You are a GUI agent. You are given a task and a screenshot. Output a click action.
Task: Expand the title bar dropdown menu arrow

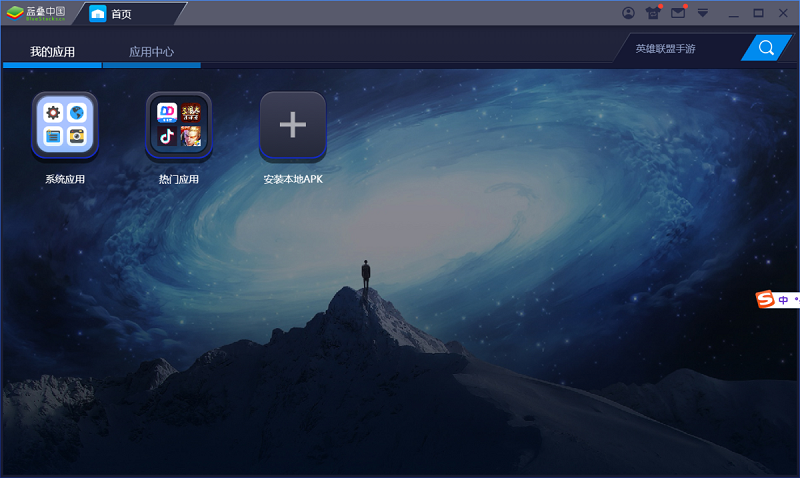pyautogui.click(x=703, y=13)
